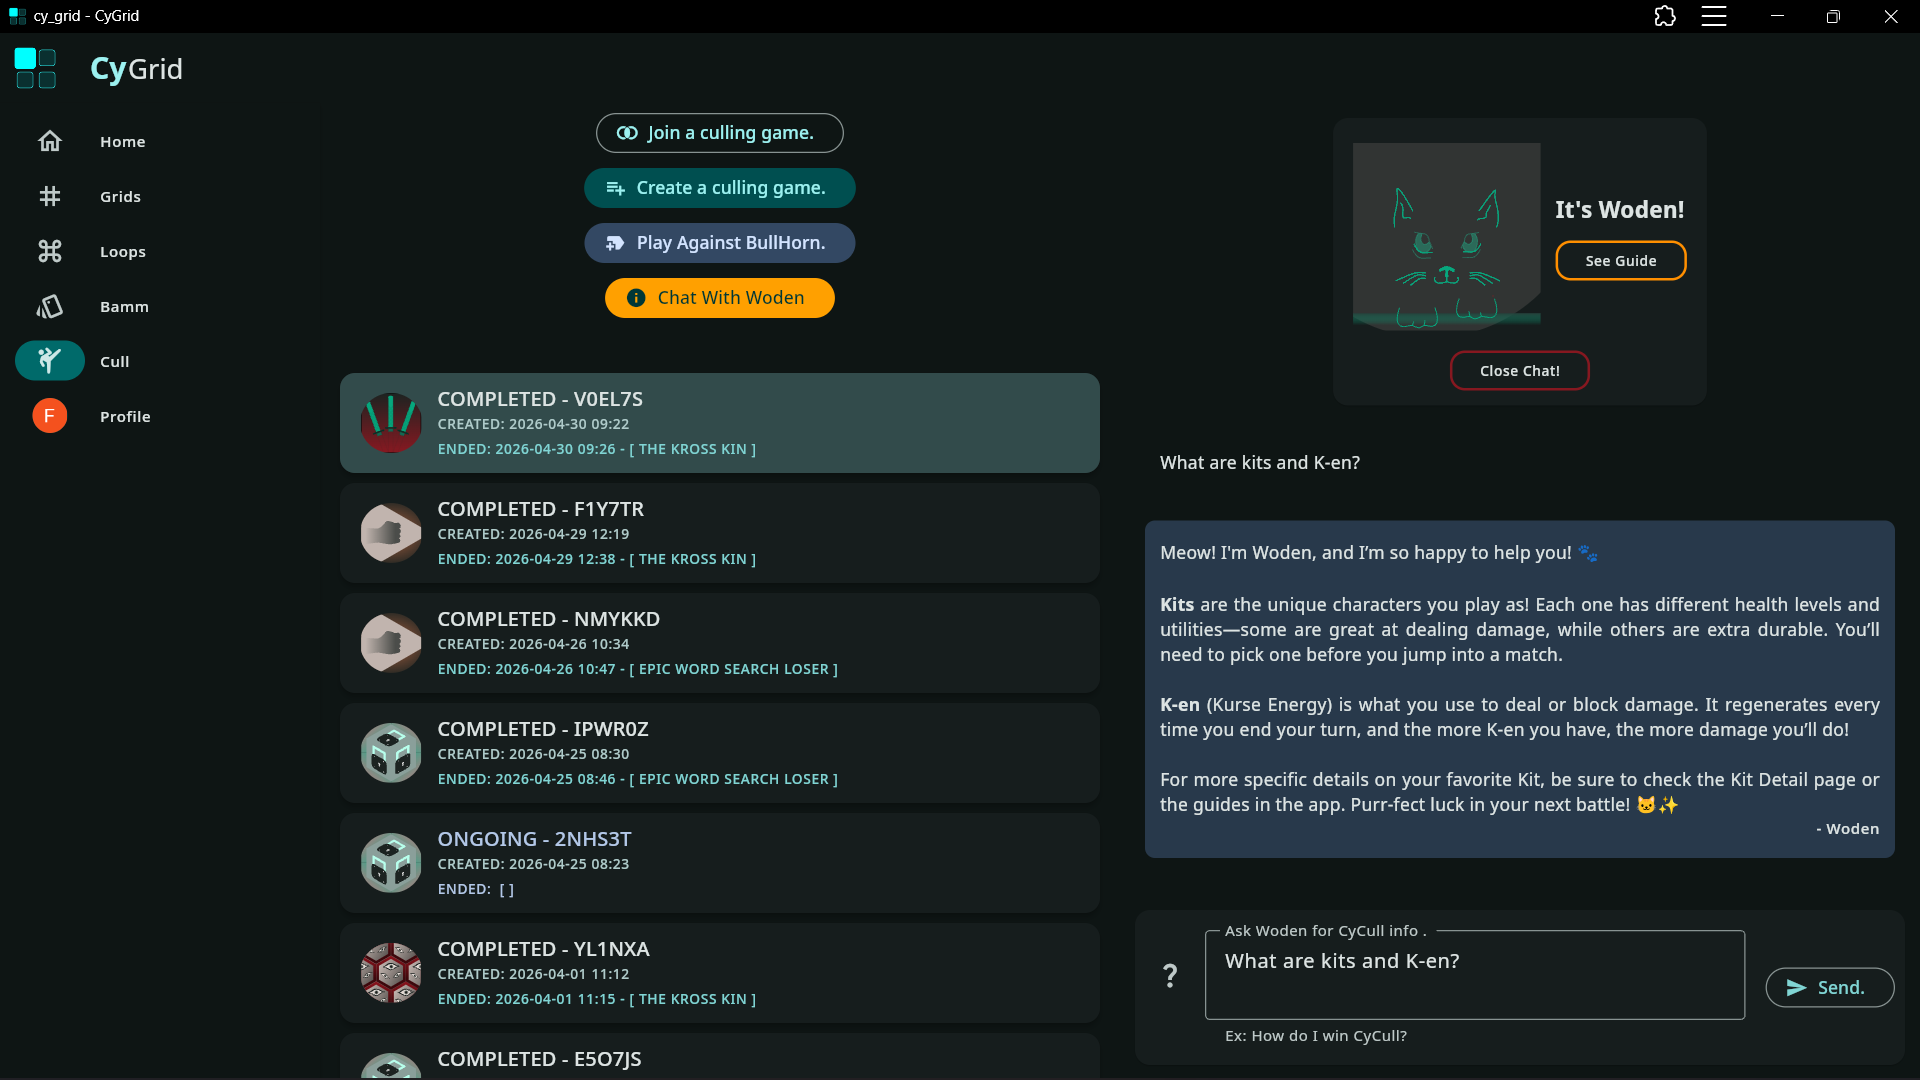
Task: Click the CyGrid title text
Action: coord(137,69)
